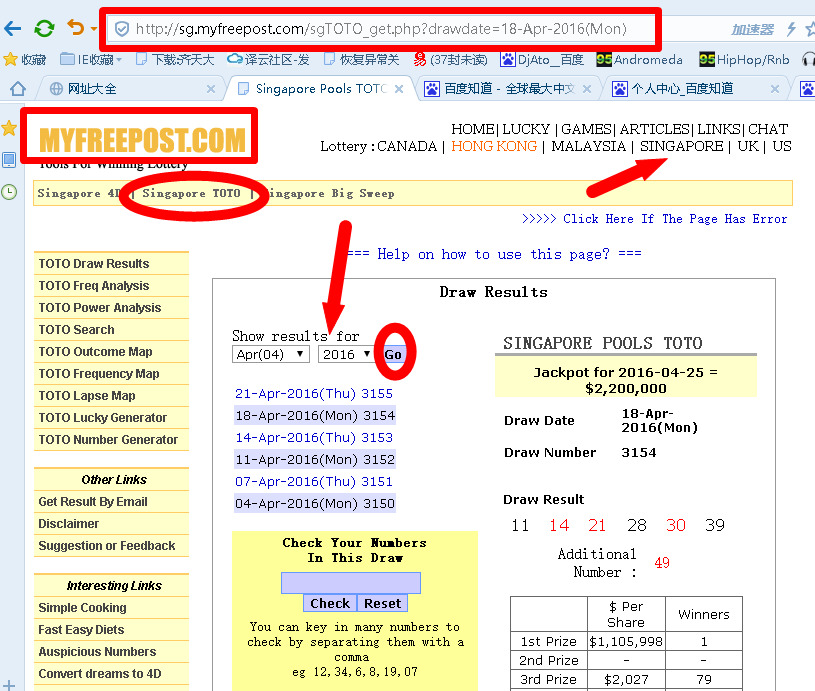The height and width of the screenshot is (691, 815).
Task: Open the CHAT navigation link
Action: [768, 129]
